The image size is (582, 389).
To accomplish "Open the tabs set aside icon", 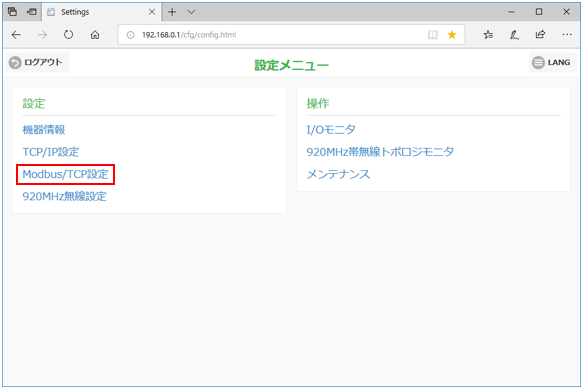I will (12, 12).
